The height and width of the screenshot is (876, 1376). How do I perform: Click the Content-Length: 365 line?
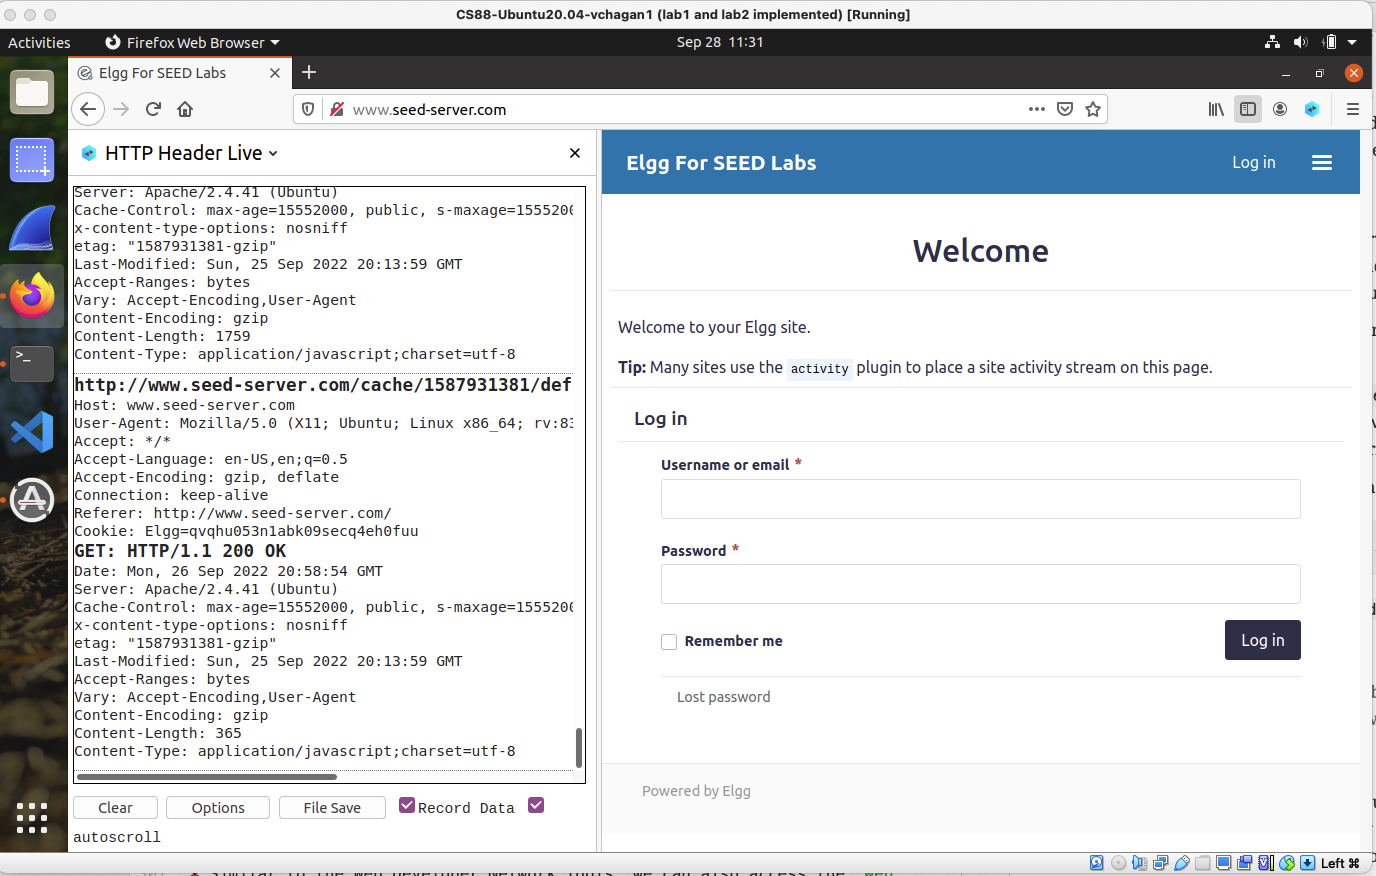[x=158, y=733]
